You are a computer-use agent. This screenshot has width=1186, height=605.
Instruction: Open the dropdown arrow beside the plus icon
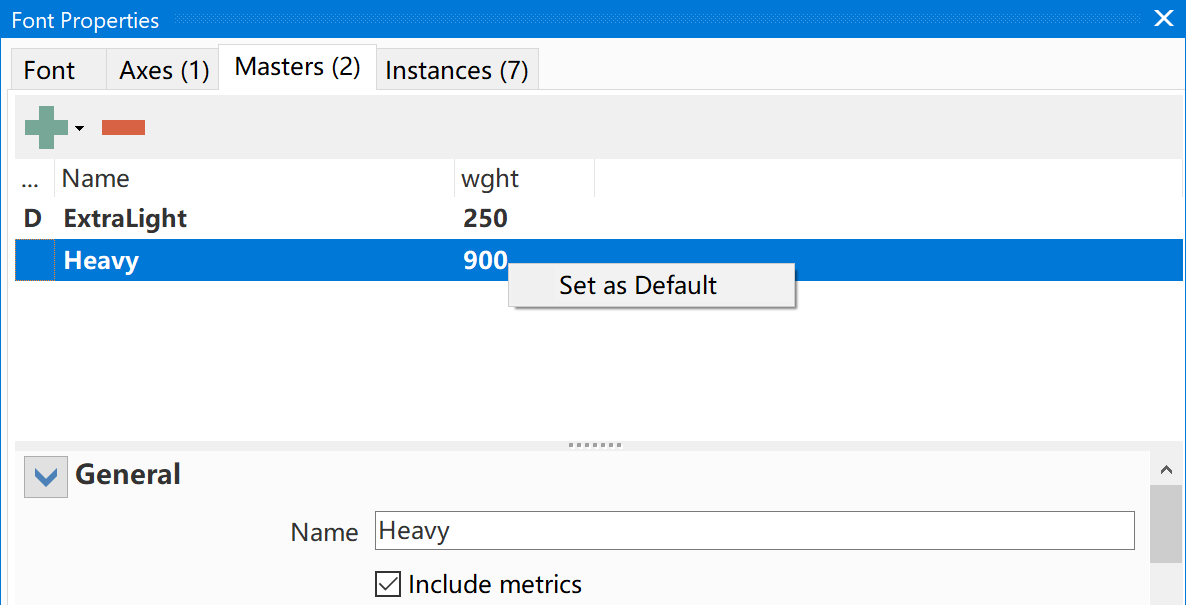pyautogui.click(x=79, y=128)
